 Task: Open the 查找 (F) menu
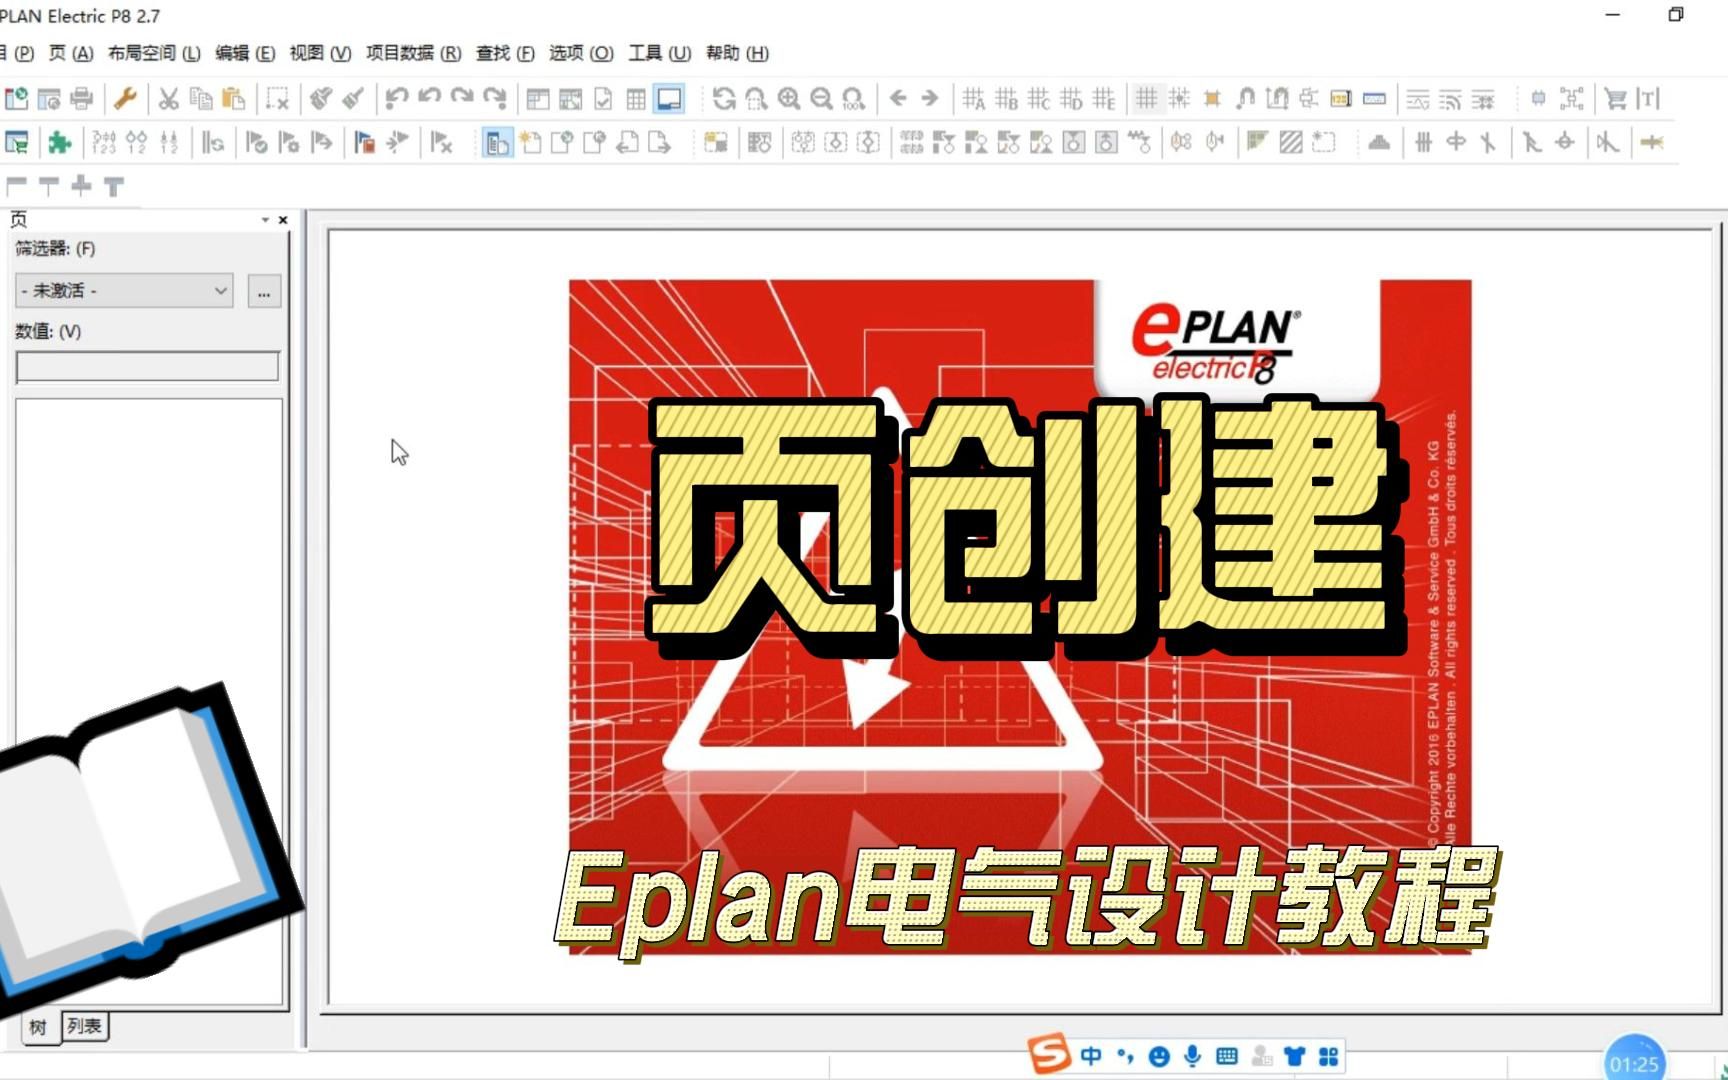point(505,53)
